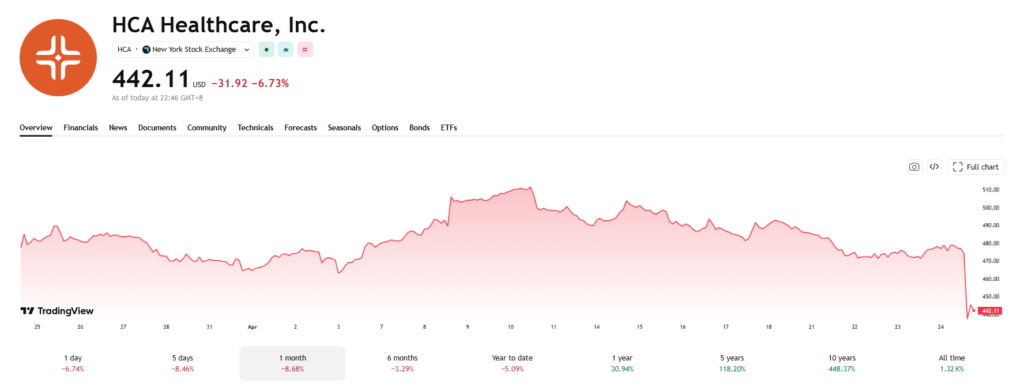Image resolution: width=1024 pixels, height=387 pixels.
Task: Switch to the Technicals tab
Action: (x=255, y=128)
